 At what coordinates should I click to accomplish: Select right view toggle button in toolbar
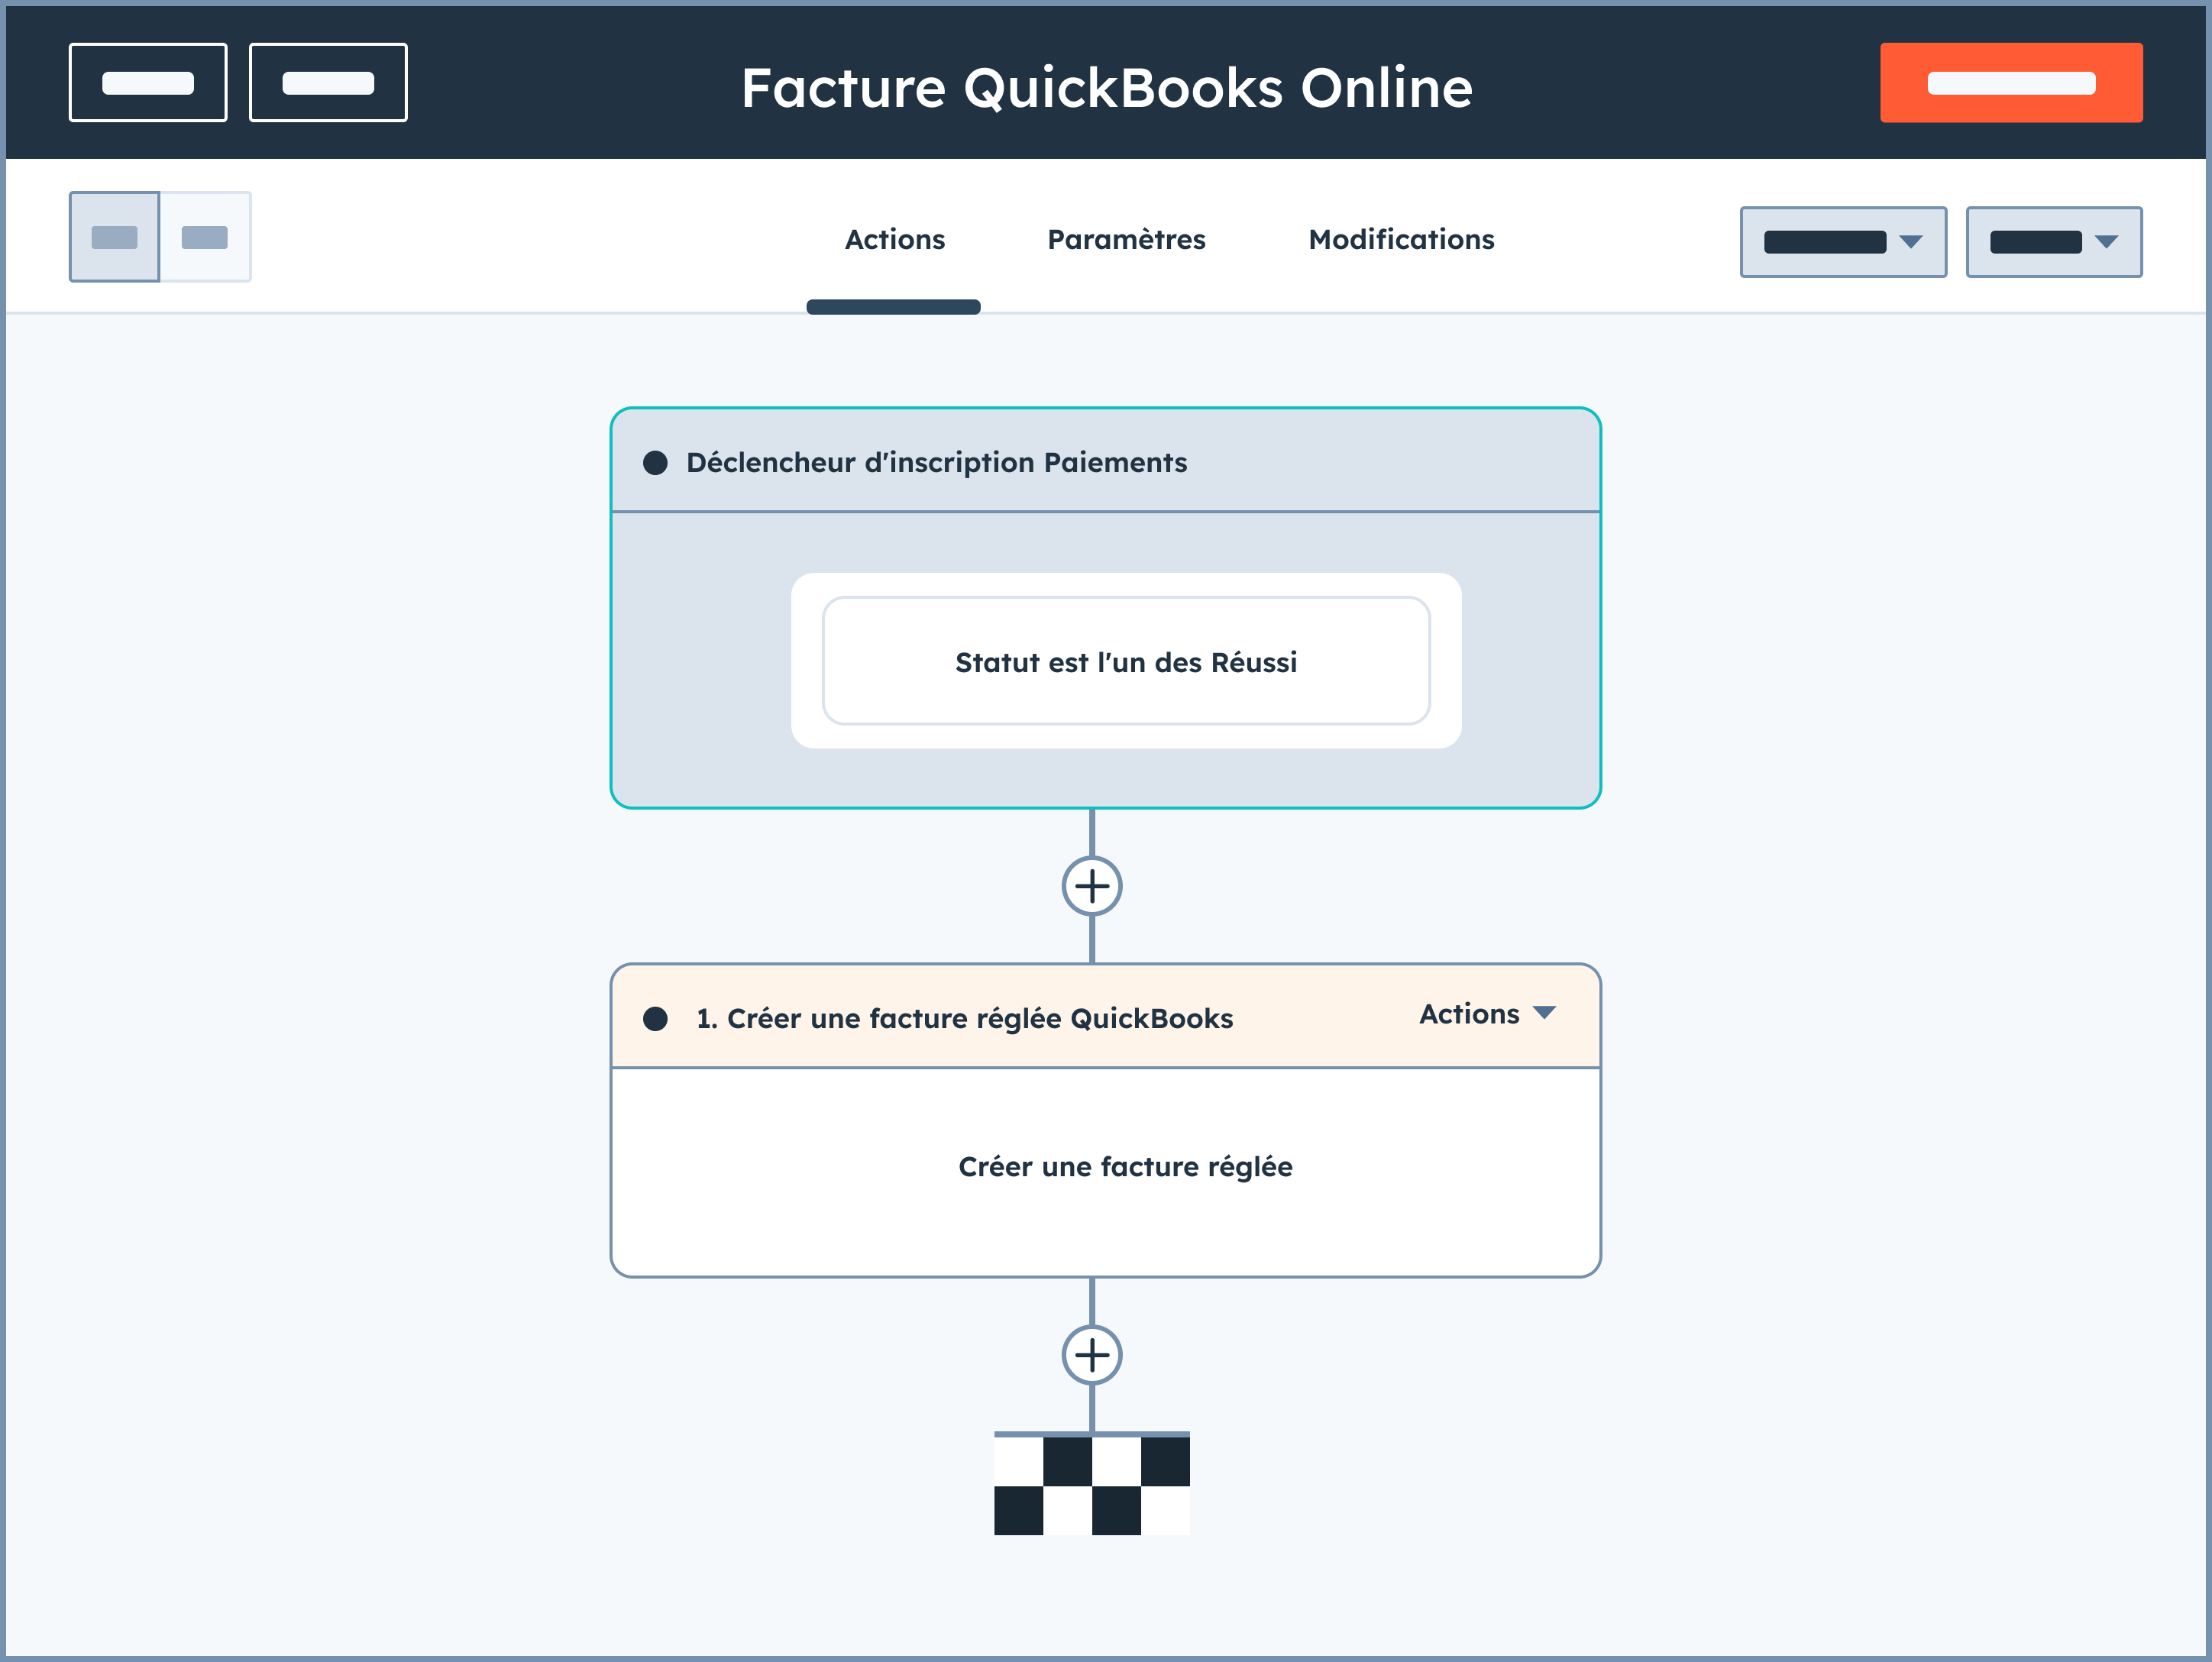tap(205, 237)
